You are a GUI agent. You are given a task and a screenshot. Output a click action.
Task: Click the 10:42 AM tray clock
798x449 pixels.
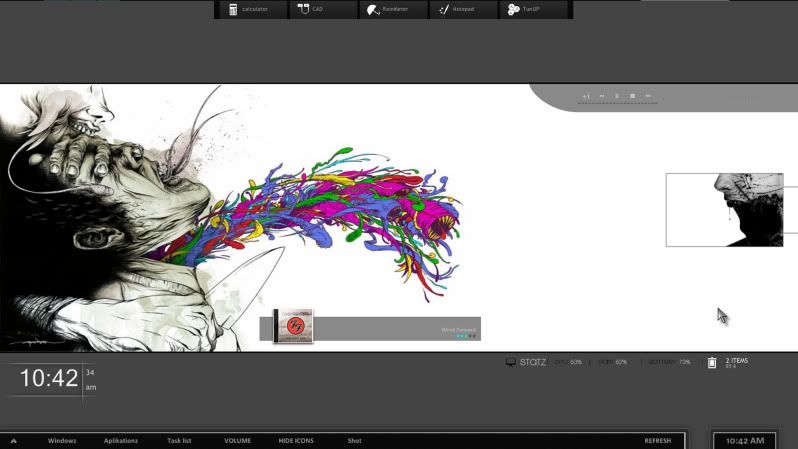pos(745,441)
